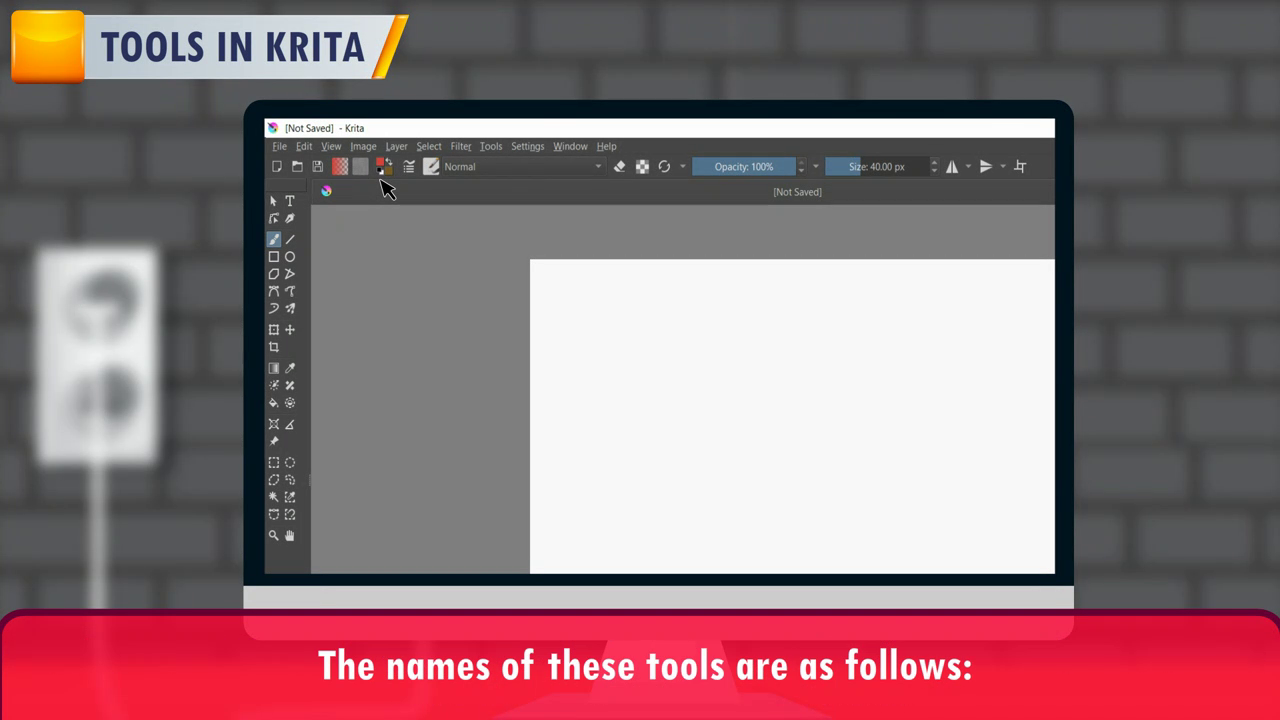Select the Contiguous Selection magic wand

(x=273, y=497)
